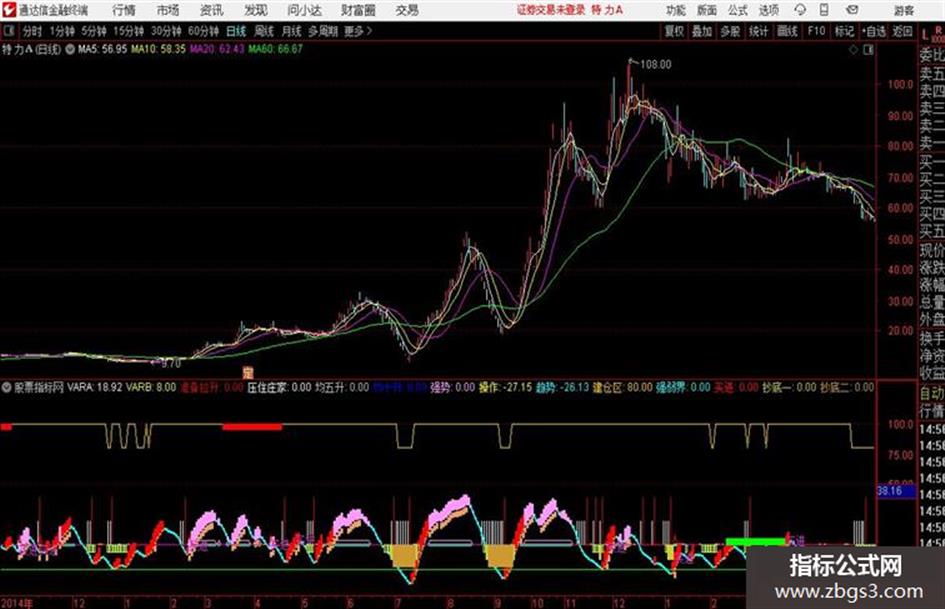Switch to 1分钟 period
The width and height of the screenshot is (945, 609).
click(x=61, y=31)
